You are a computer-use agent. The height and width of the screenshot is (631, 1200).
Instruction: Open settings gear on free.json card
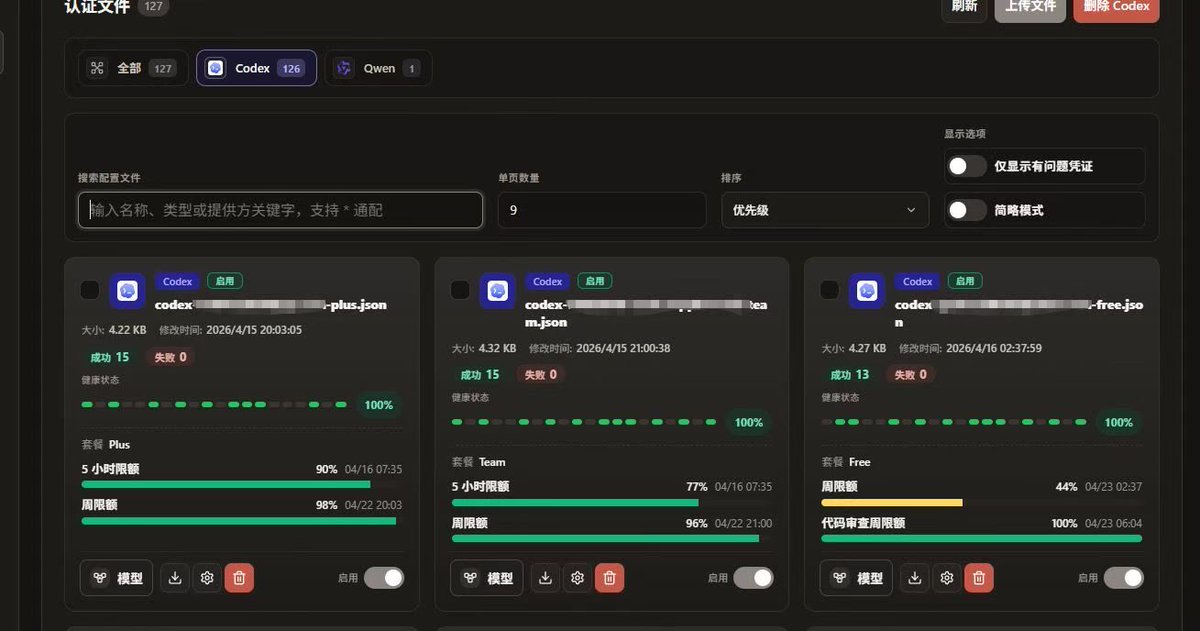(947, 578)
